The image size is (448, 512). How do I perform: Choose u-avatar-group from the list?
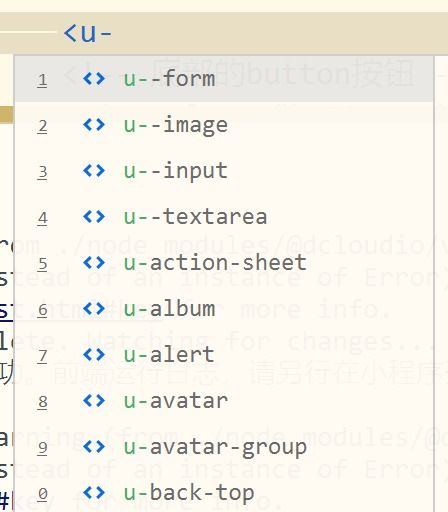coord(224,447)
